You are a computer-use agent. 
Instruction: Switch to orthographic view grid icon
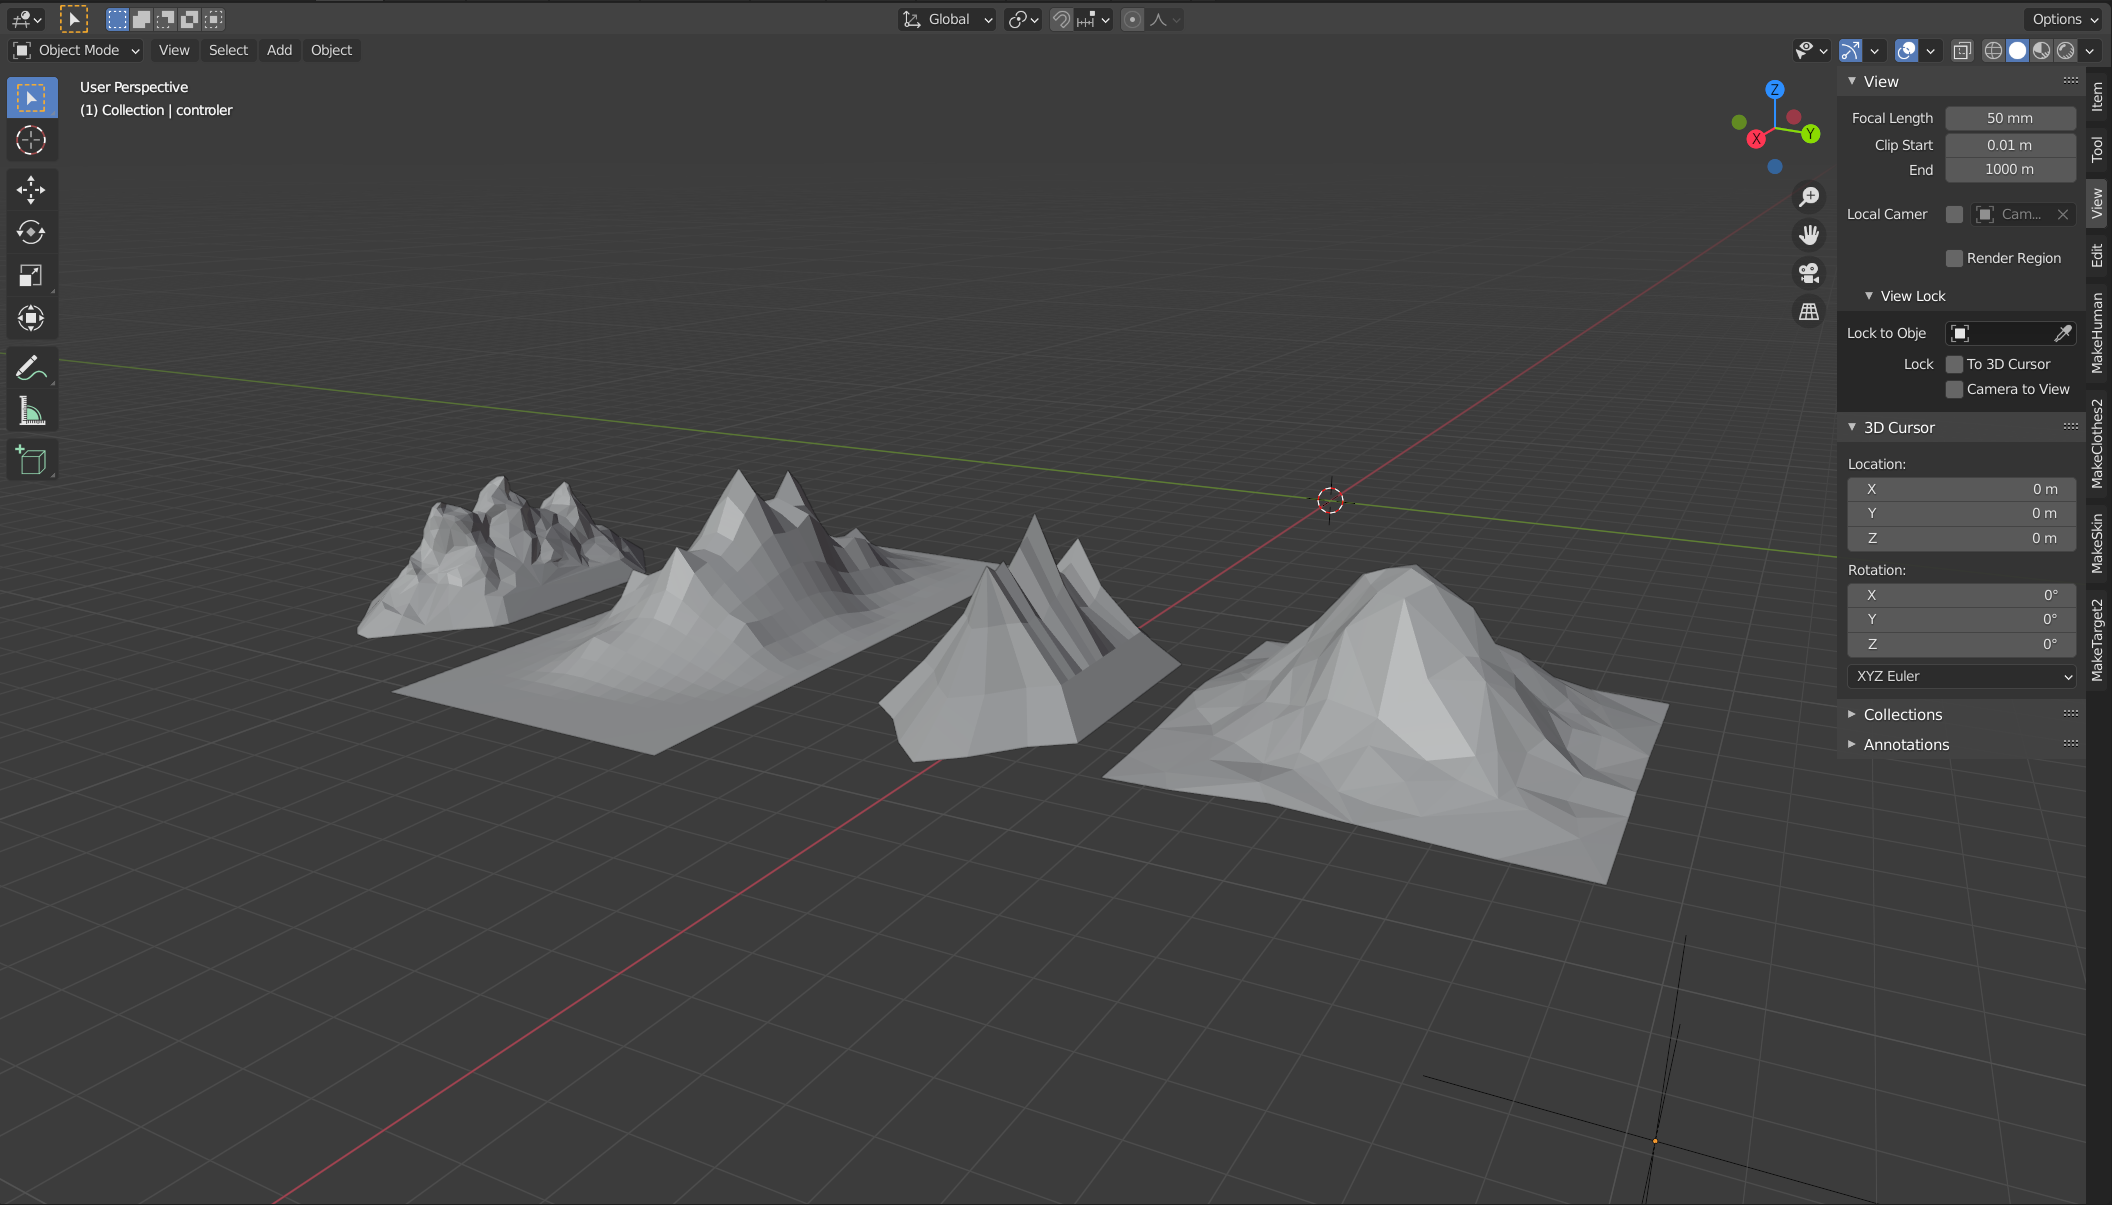(1808, 312)
